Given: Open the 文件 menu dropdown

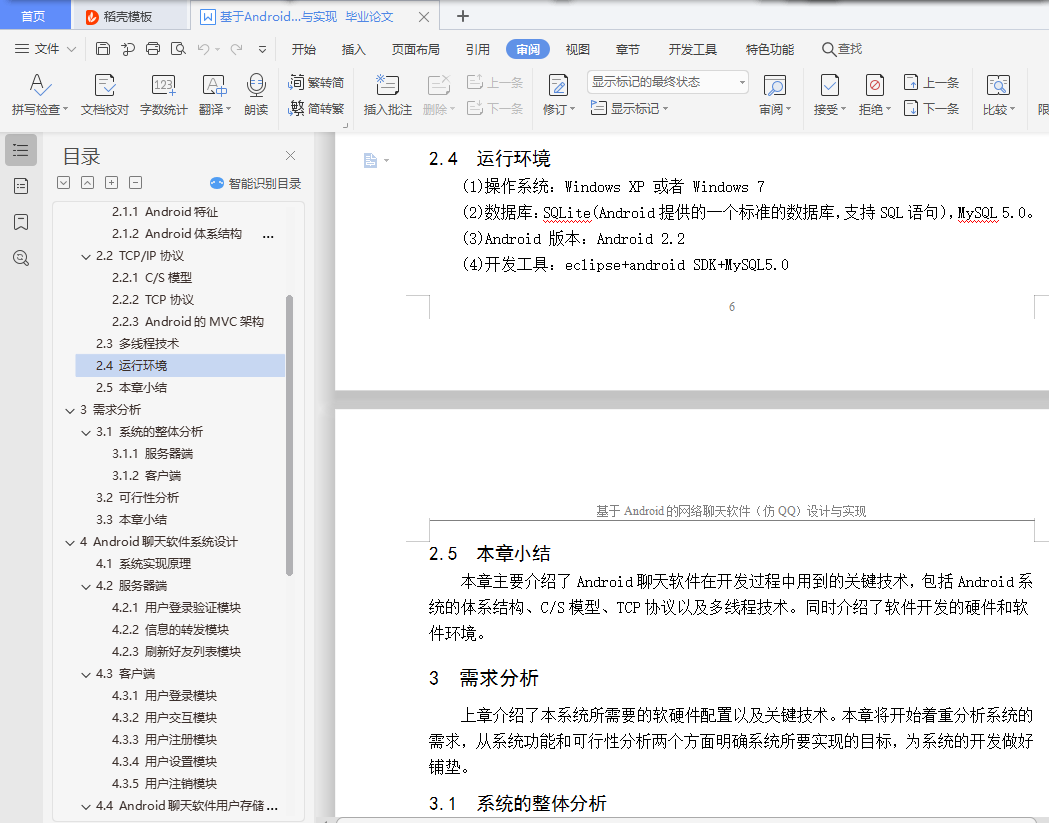Looking at the screenshot, I should click(45, 49).
